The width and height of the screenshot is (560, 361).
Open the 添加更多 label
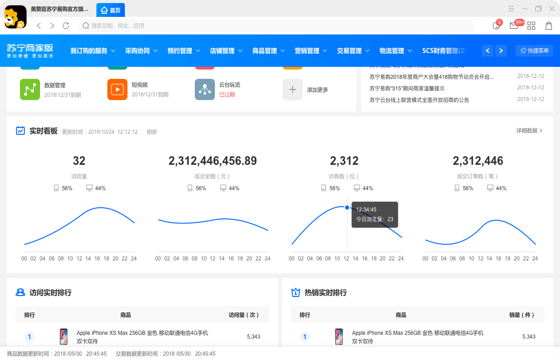pyautogui.click(x=317, y=90)
